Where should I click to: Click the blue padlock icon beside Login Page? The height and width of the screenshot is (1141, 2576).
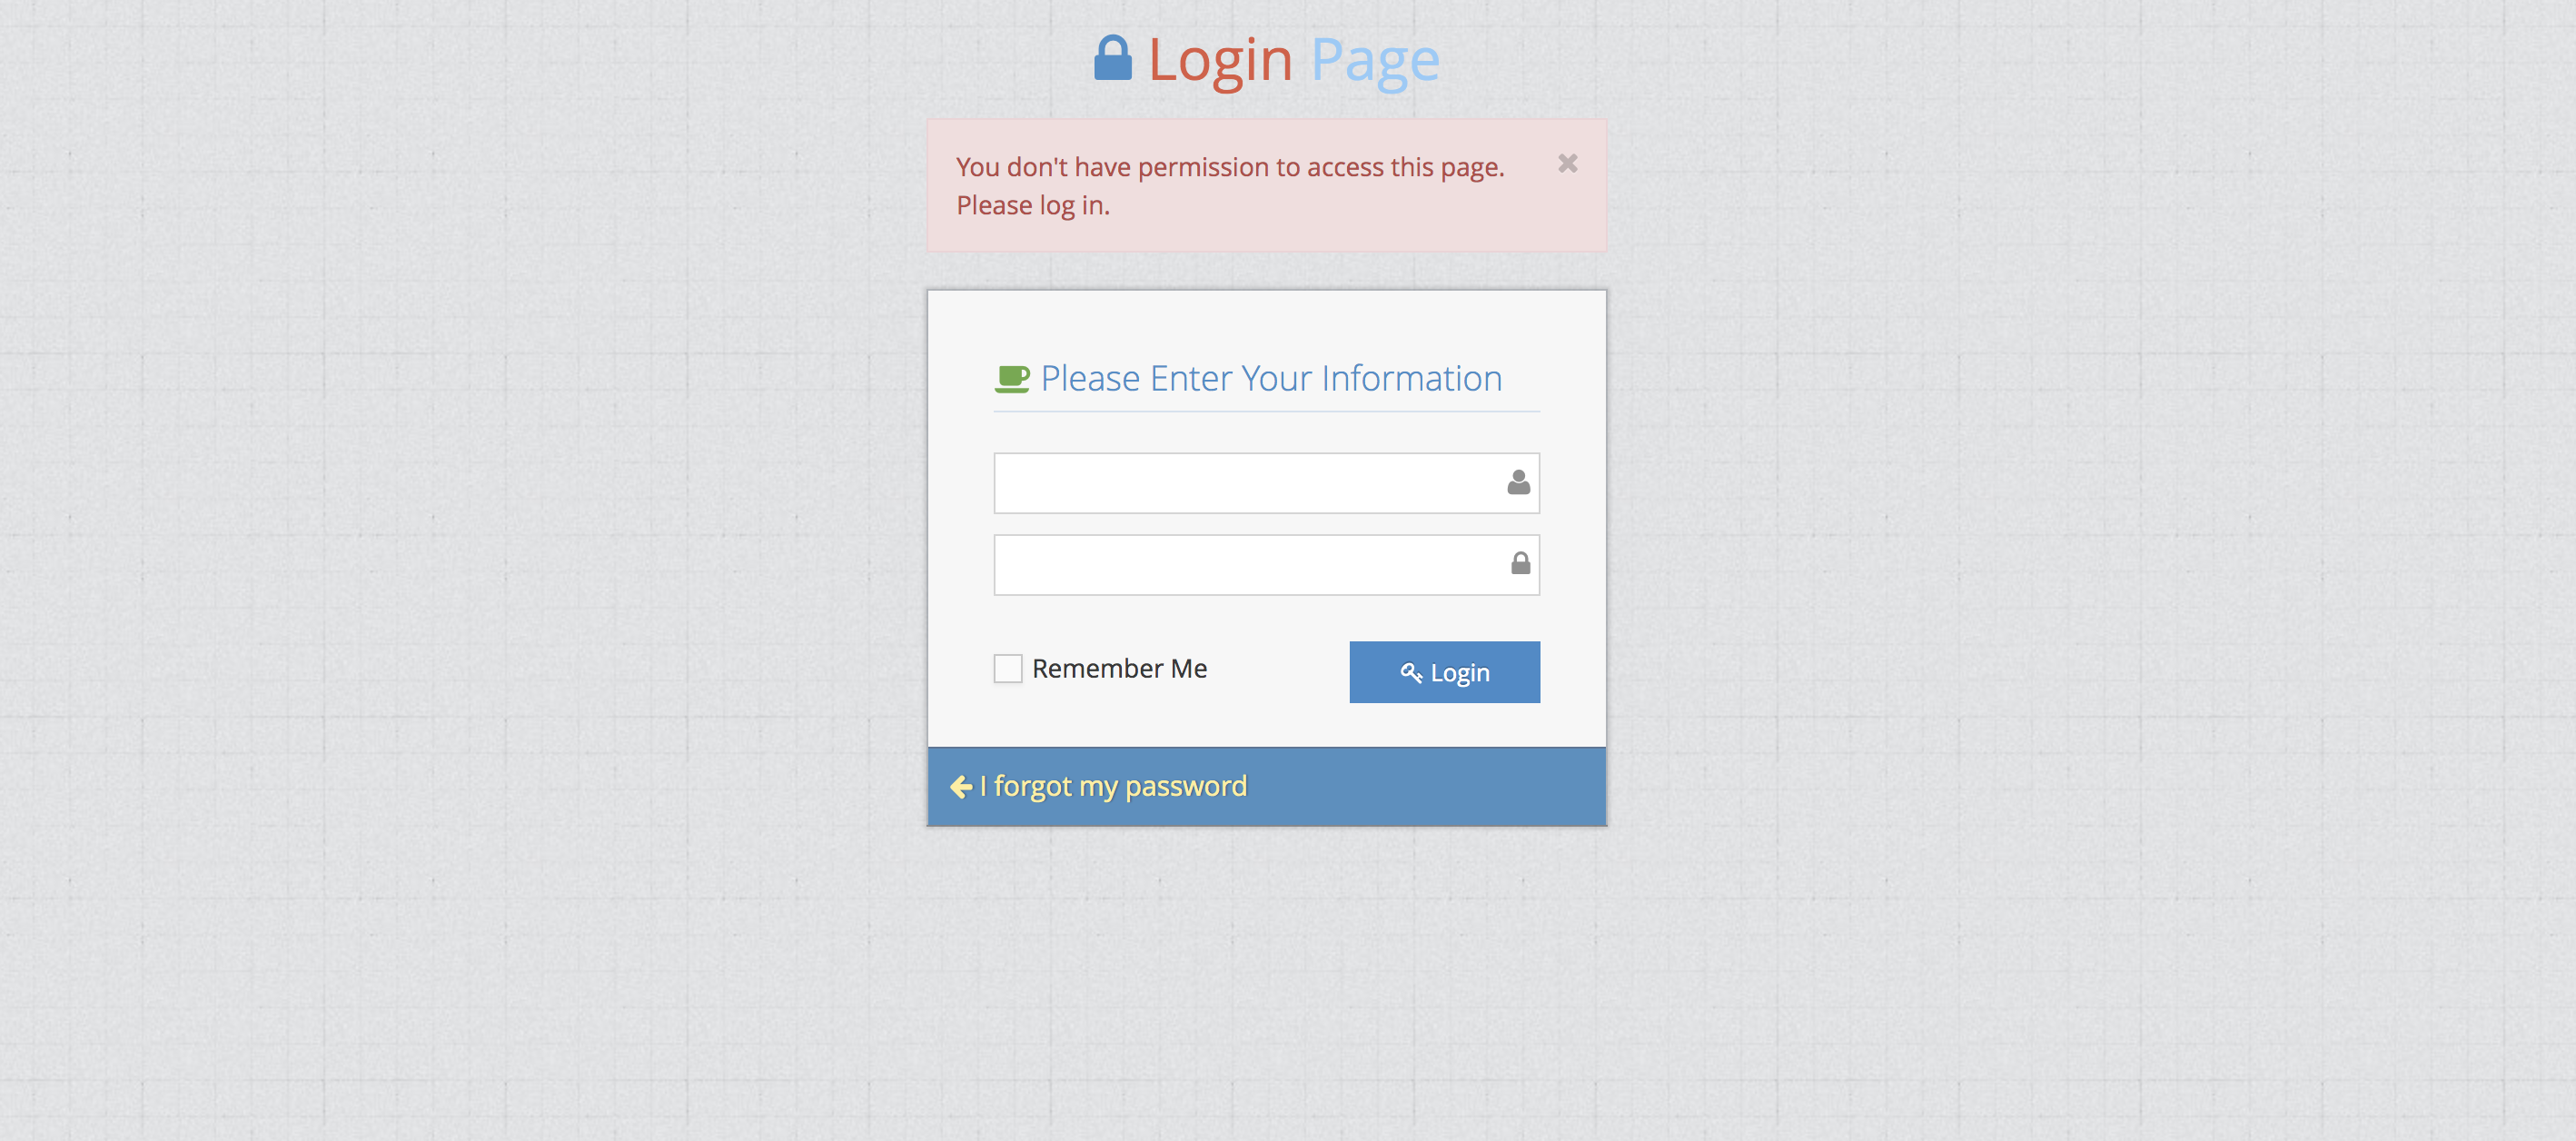[x=1112, y=58]
